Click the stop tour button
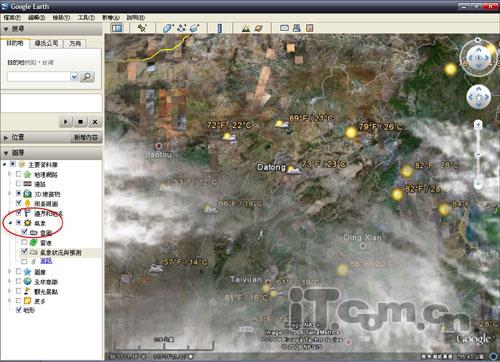 pos(80,122)
